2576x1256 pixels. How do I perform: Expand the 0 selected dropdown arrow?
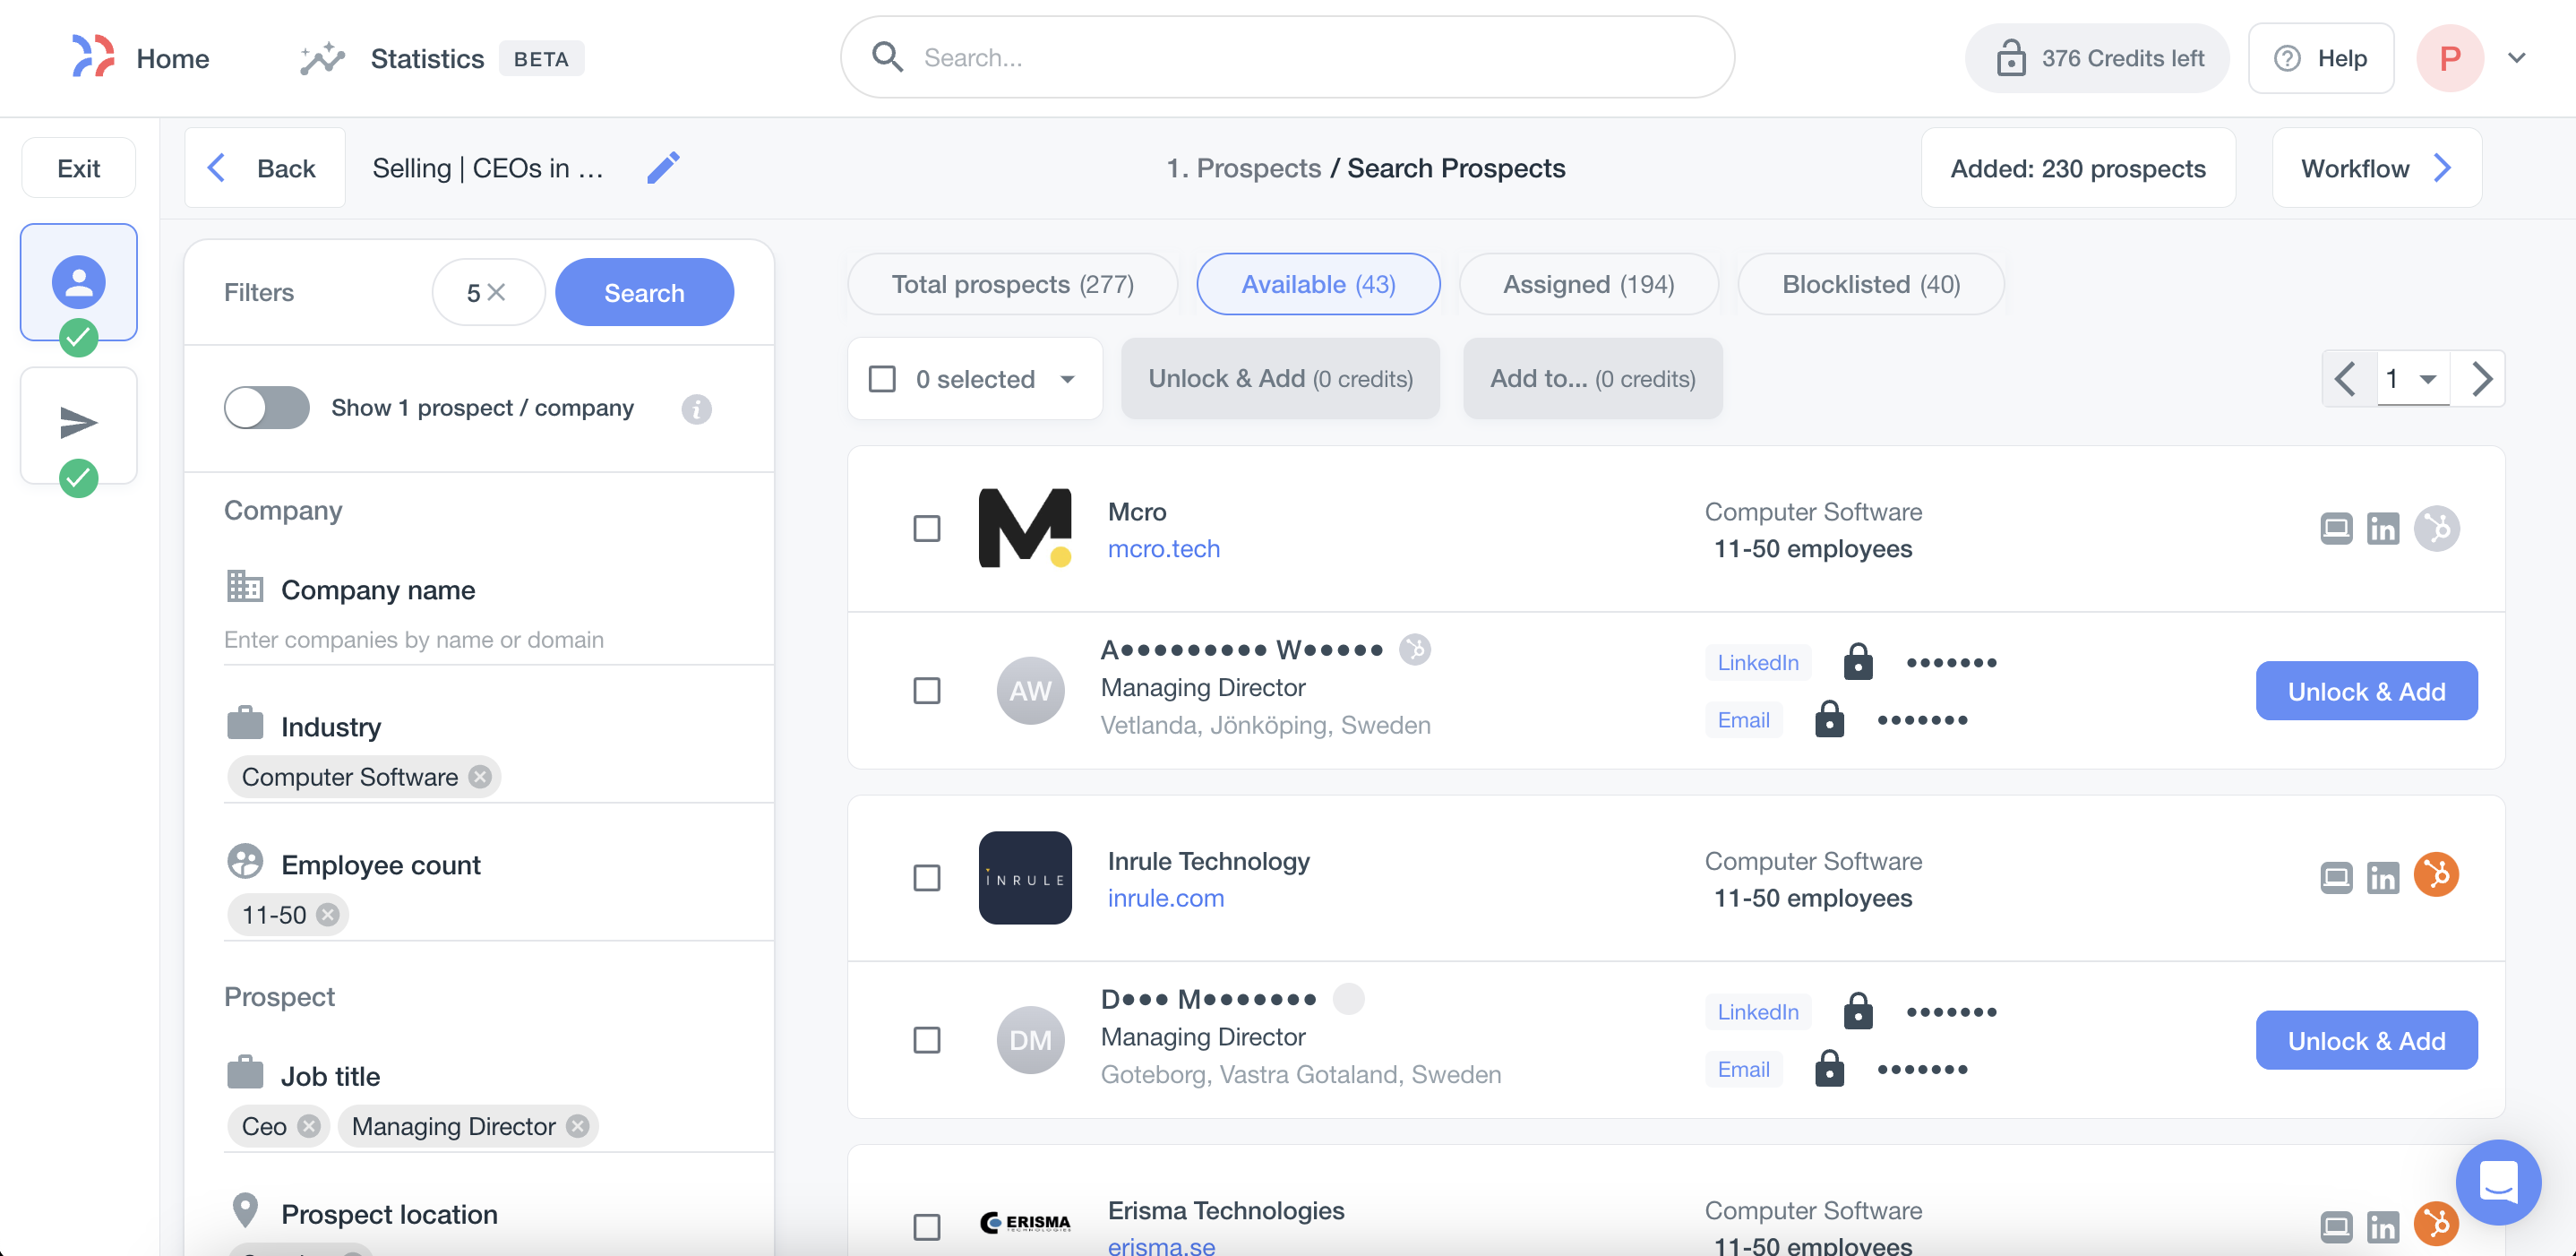pyautogui.click(x=1067, y=379)
